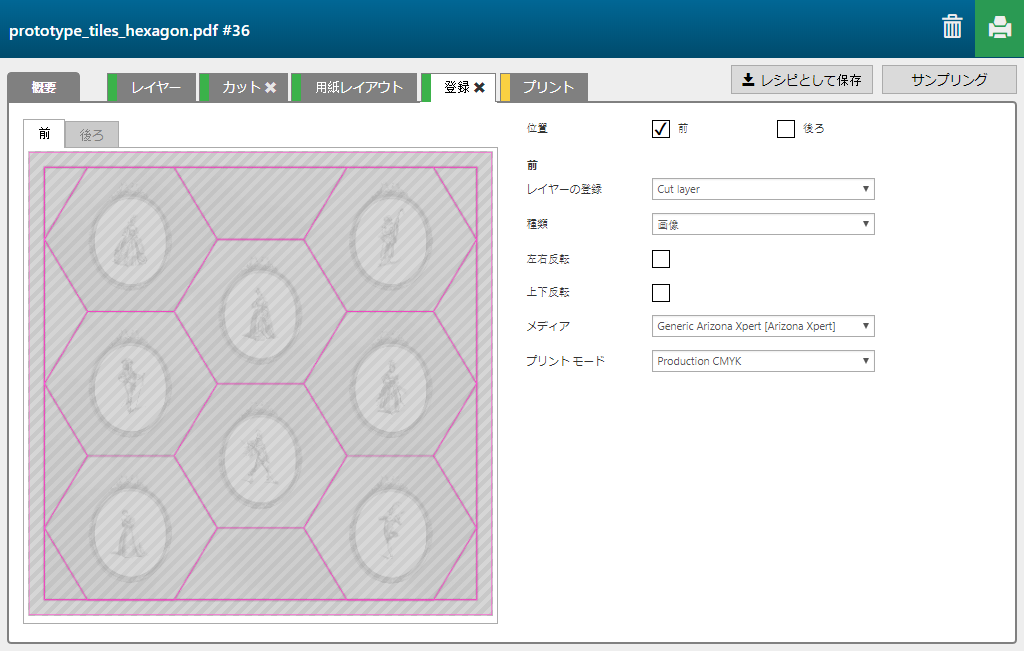Enable the 左右反転 checkbox
This screenshot has width=1024, height=651.
(661, 259)
